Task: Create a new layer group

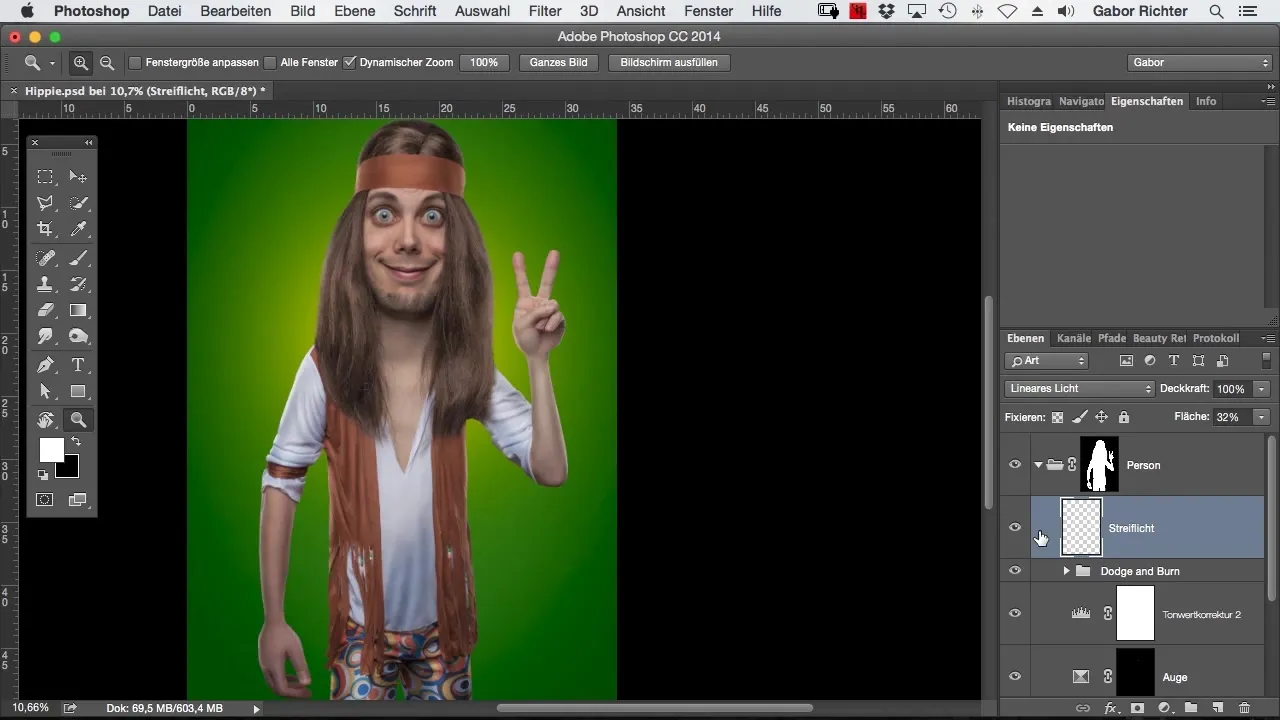Action: [x=1191, y=708]
